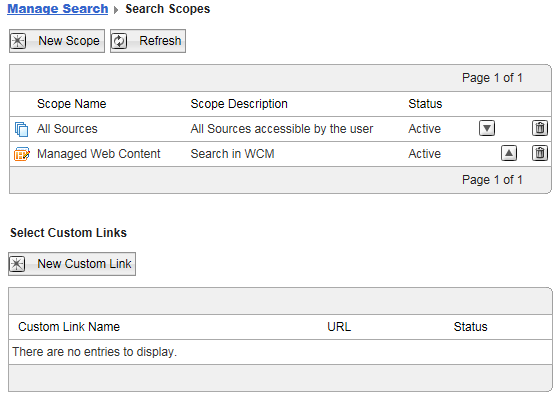Viewport: 556px width, 397px height.
Task: Click the Scope Name column header
Action: pos(72,104)
